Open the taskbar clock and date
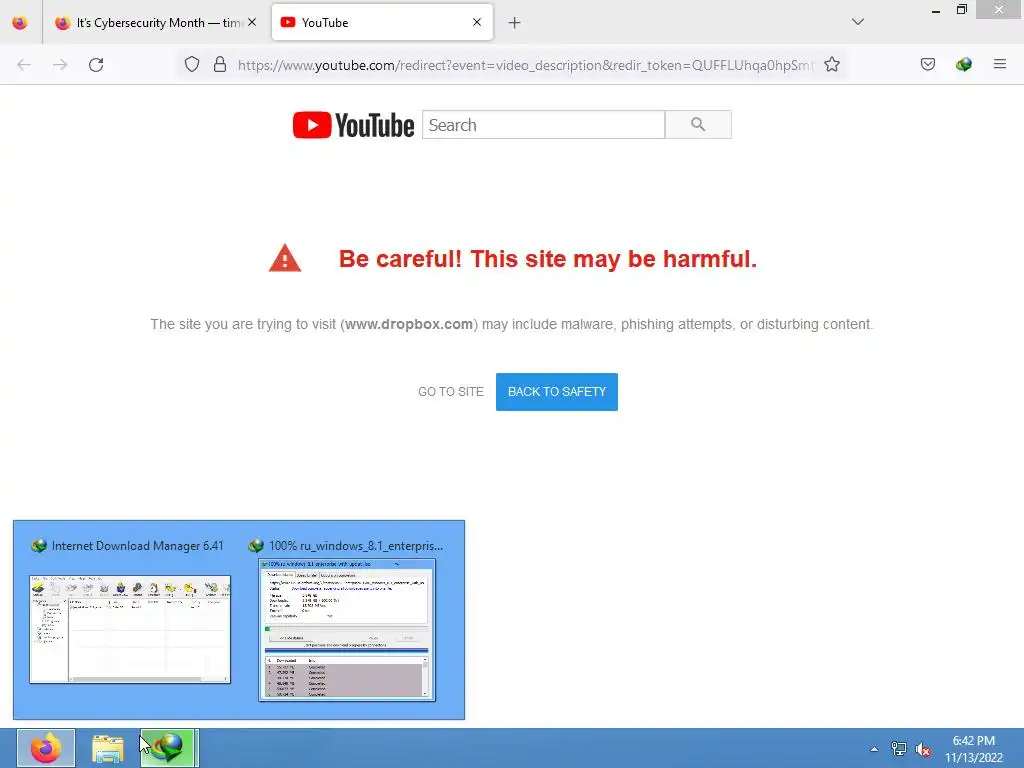 [973, 749]
